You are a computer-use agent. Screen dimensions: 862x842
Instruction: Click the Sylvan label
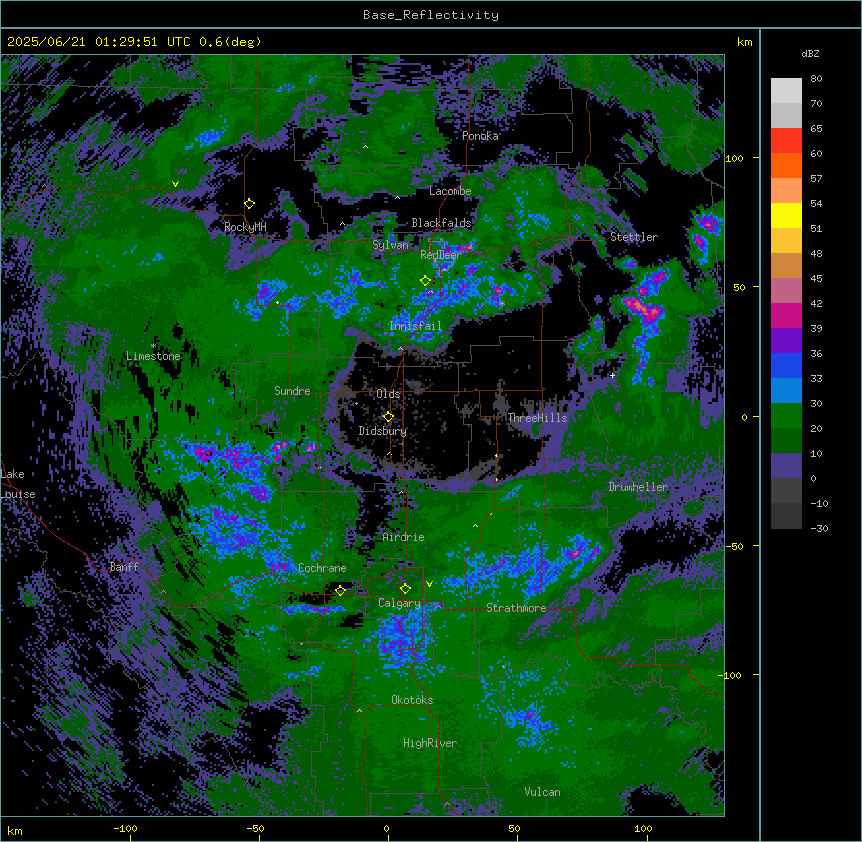[x=390, y=245]
